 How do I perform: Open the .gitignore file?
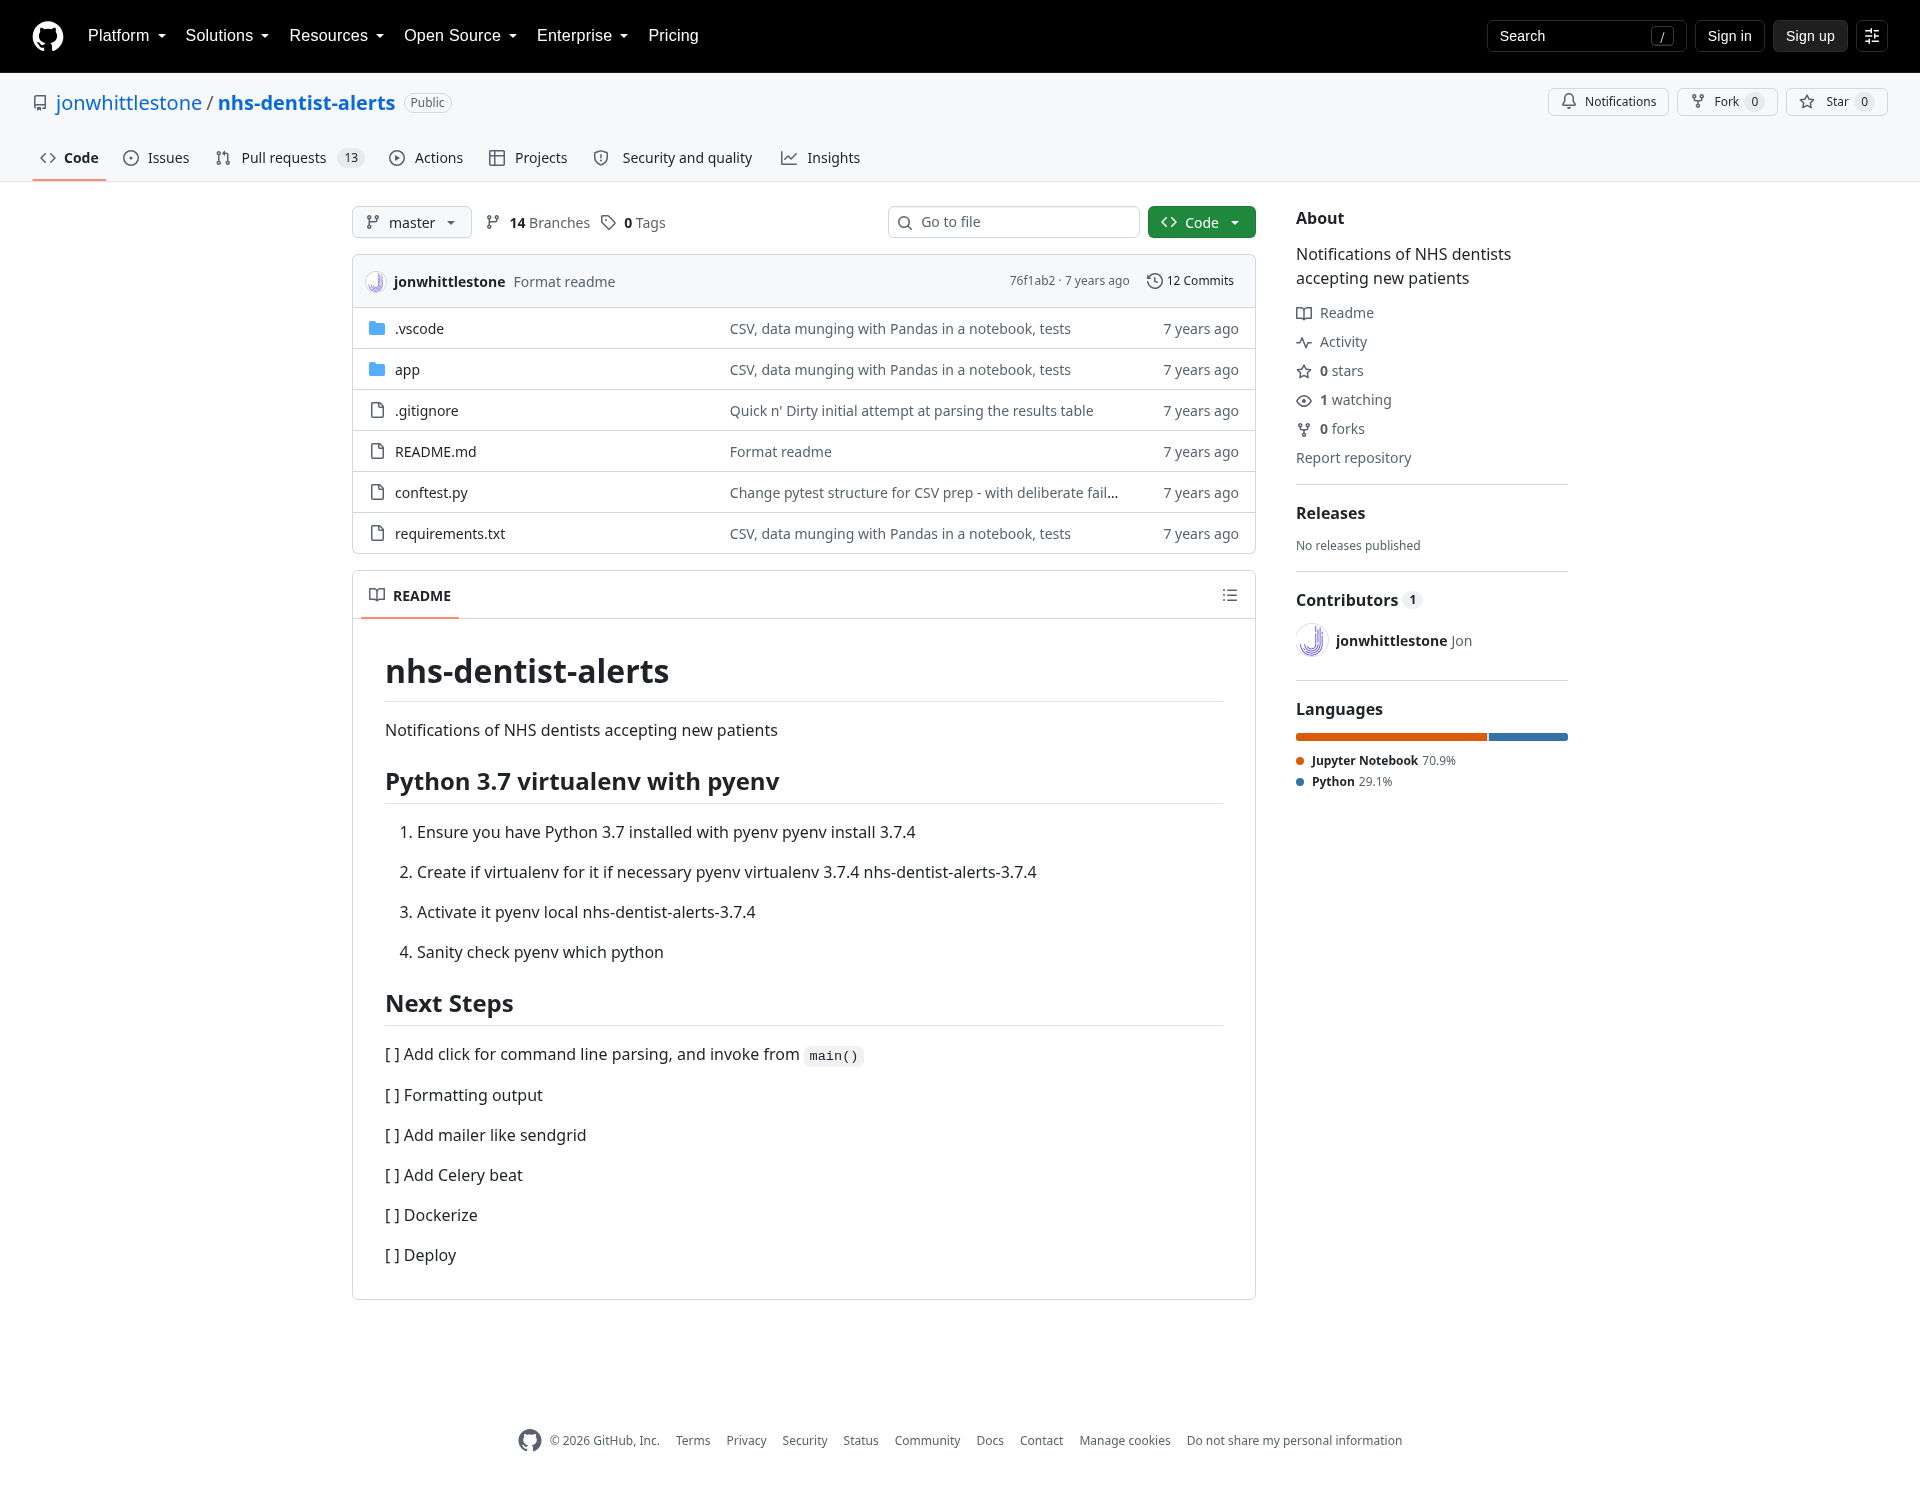[x=427, y=411]
